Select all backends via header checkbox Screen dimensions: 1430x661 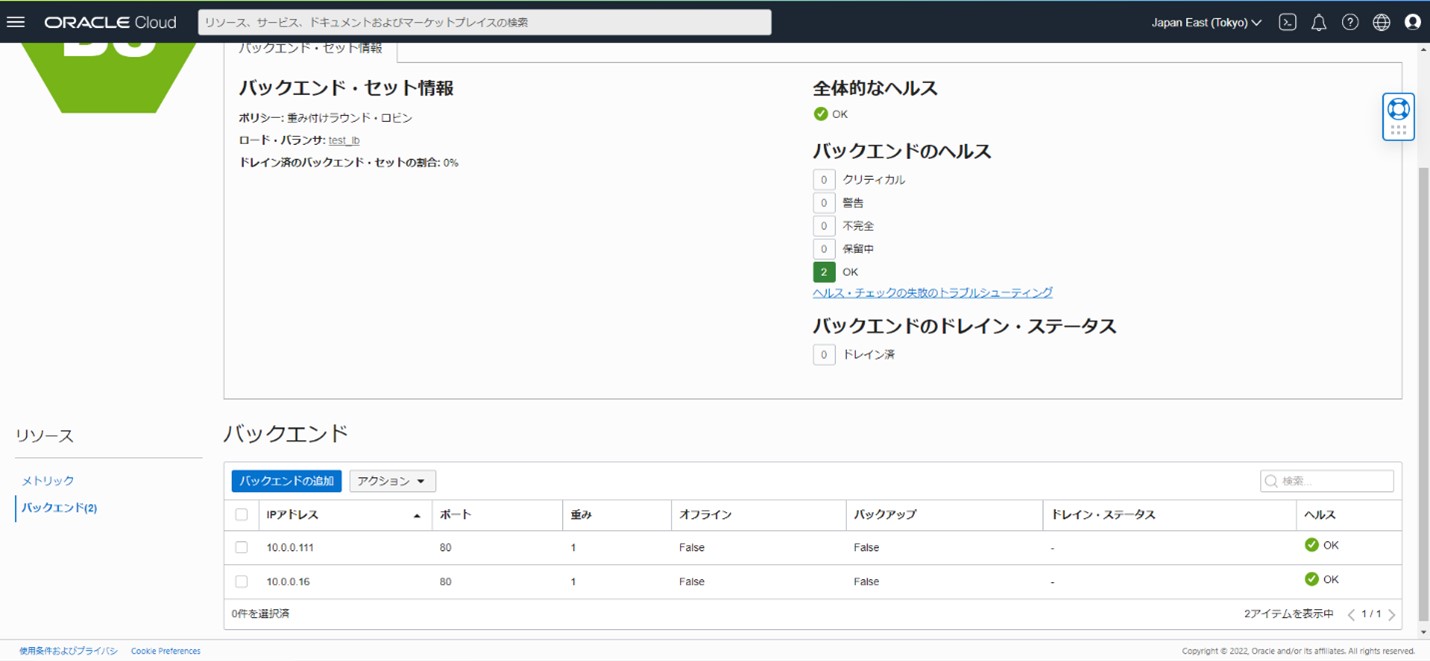[x=240, y=514]
